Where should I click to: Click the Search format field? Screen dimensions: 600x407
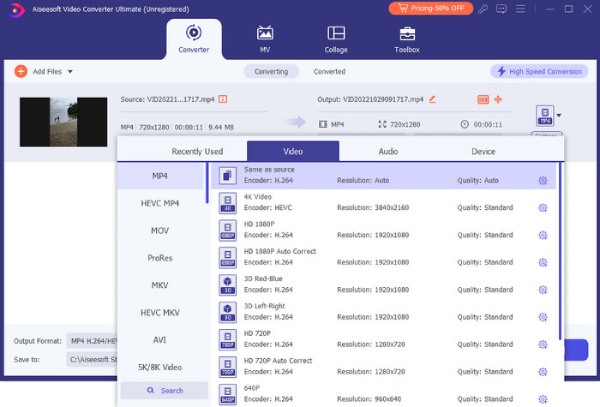coord(165,390)
